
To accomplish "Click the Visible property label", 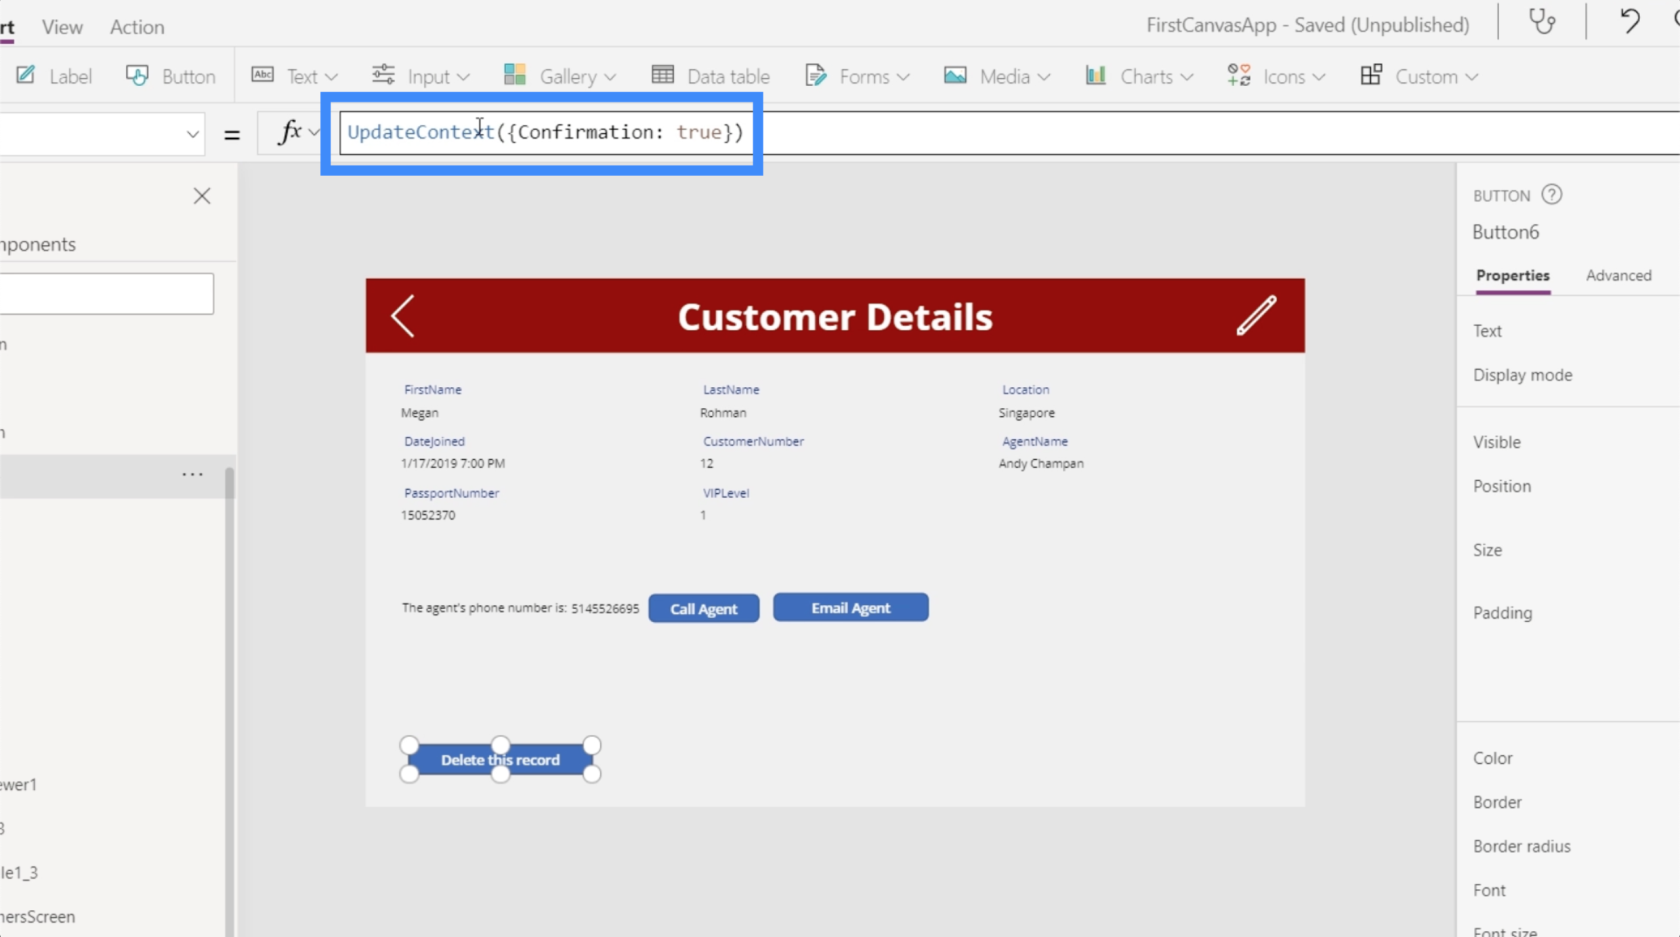I will tap(1497, 442).
